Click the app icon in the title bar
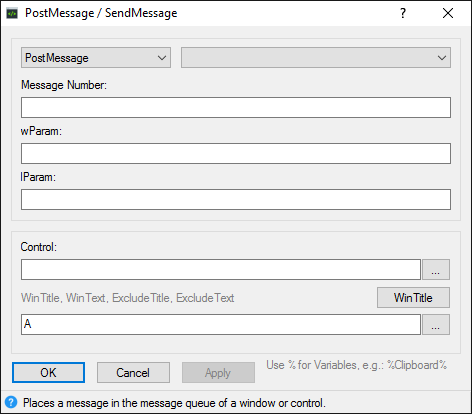The height and width of the screenshot is (414, 472). point(12,14)
